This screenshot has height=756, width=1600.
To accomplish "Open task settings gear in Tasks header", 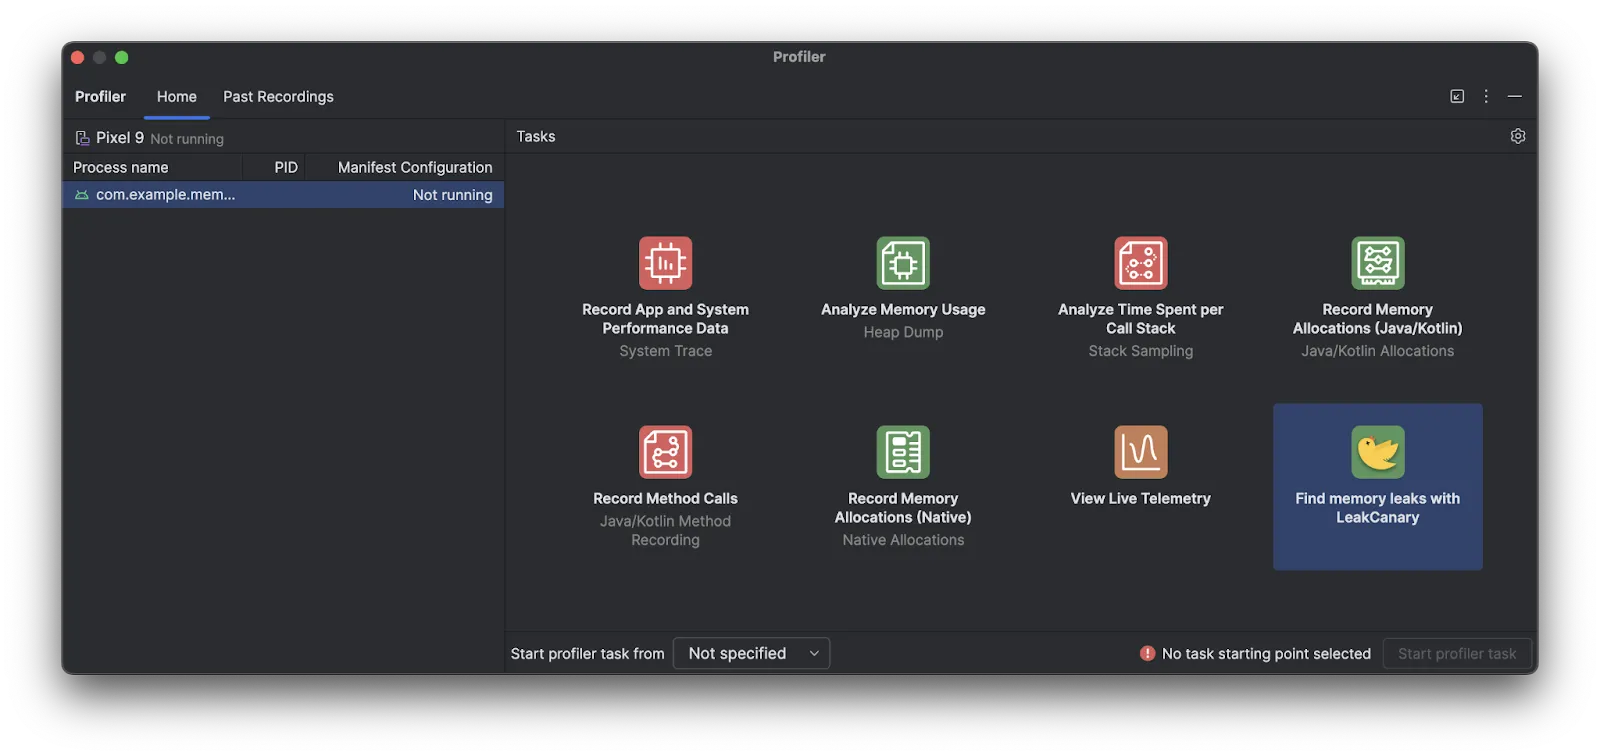I will click(1517, 136).
